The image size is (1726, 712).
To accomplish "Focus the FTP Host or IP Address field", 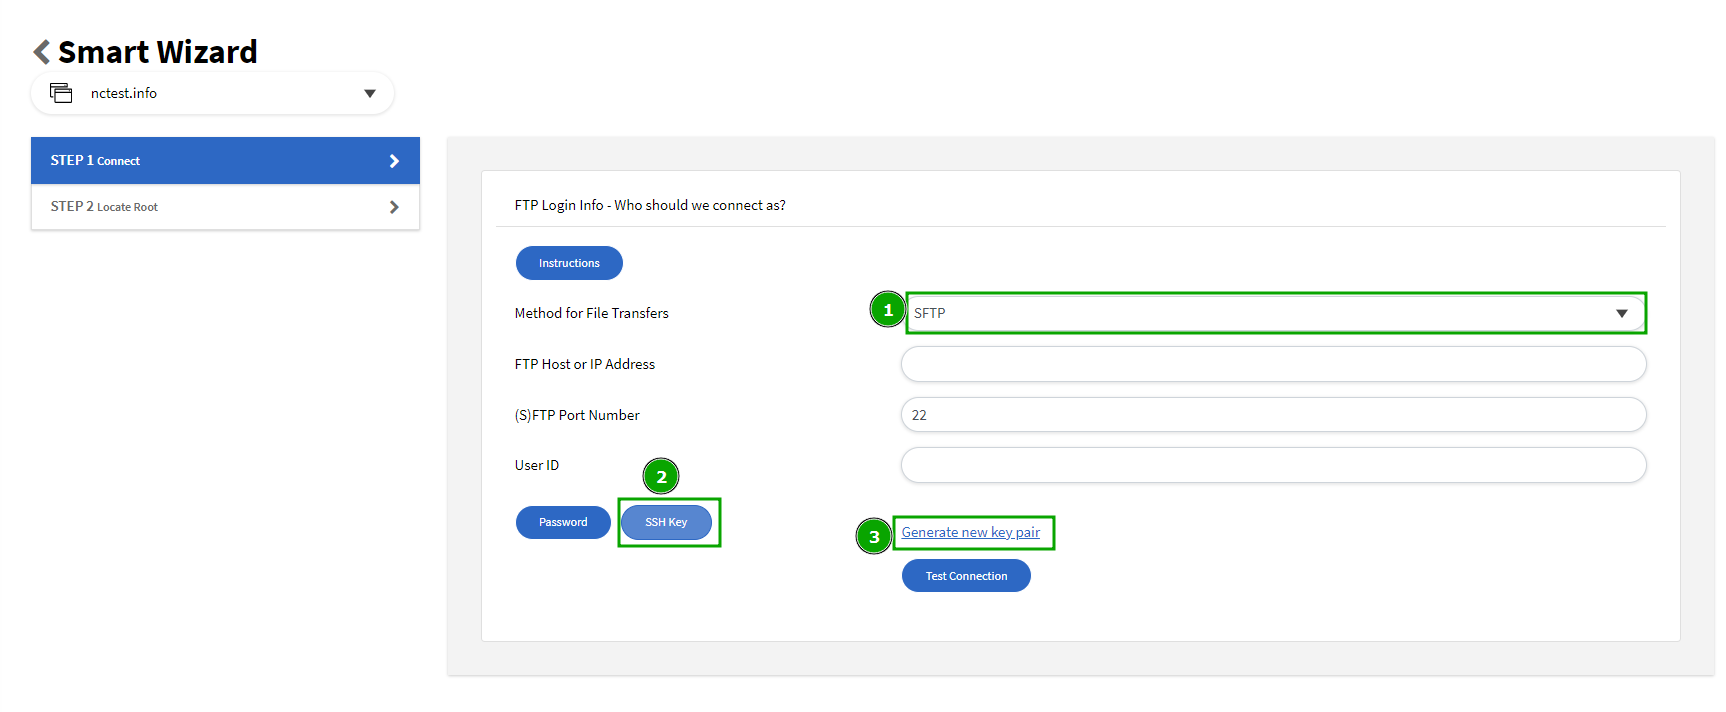I will [1273, 364].
